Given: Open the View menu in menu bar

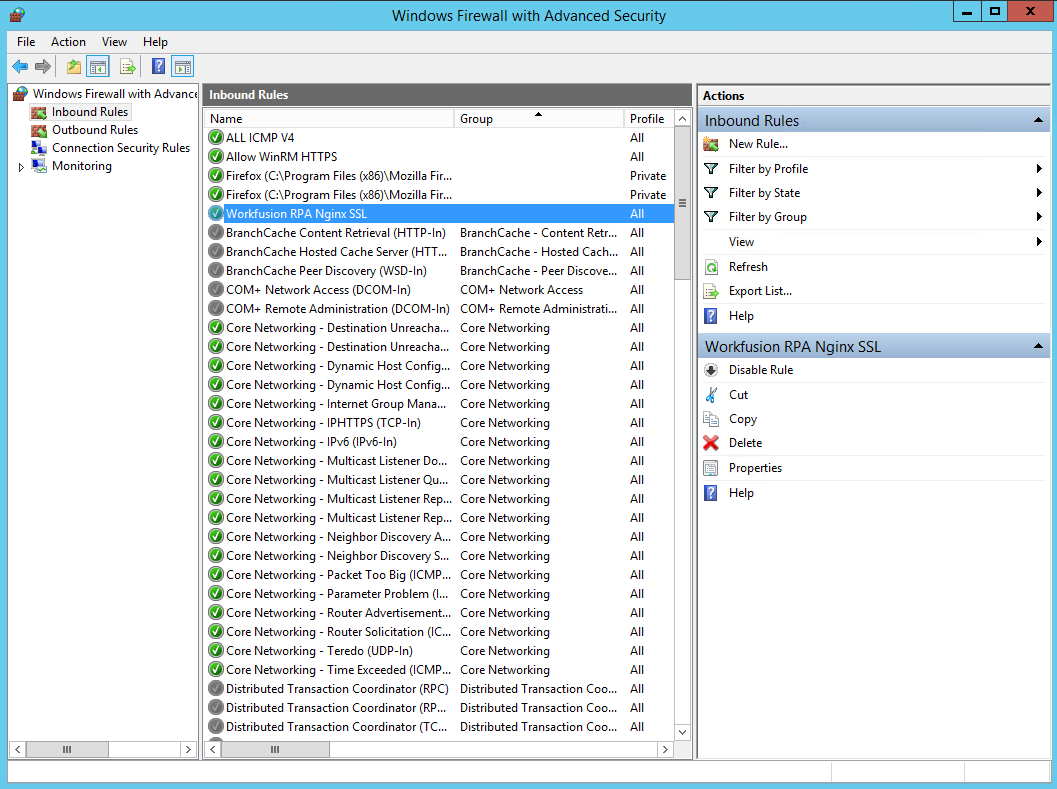Looking at the screenshot, I should point(114,42).
